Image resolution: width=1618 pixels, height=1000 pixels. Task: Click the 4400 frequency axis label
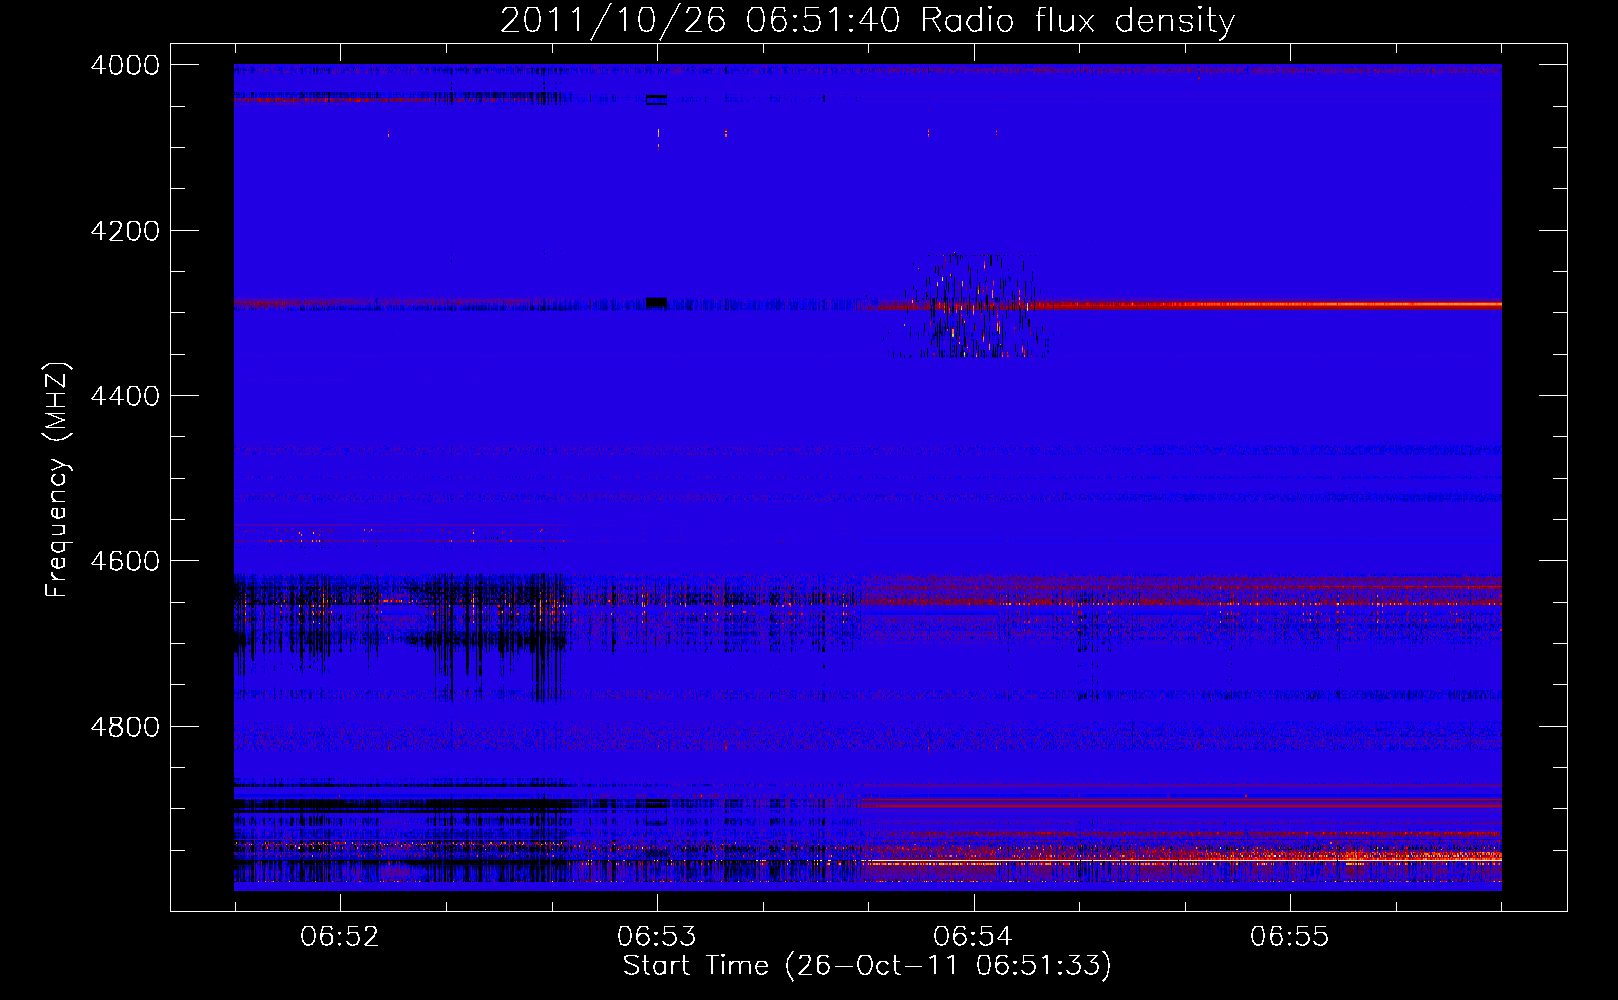125,396
